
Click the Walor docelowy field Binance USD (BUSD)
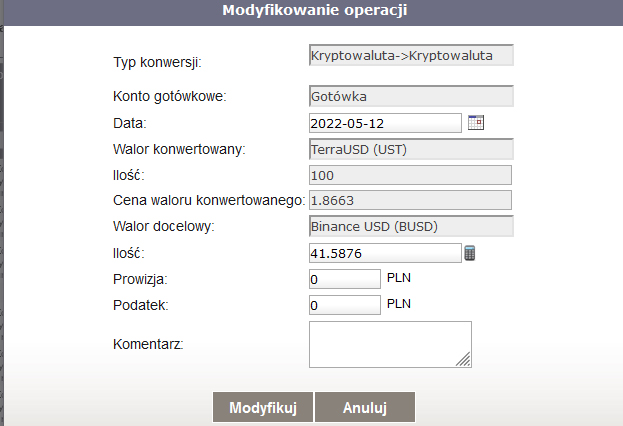coord(411,227)
